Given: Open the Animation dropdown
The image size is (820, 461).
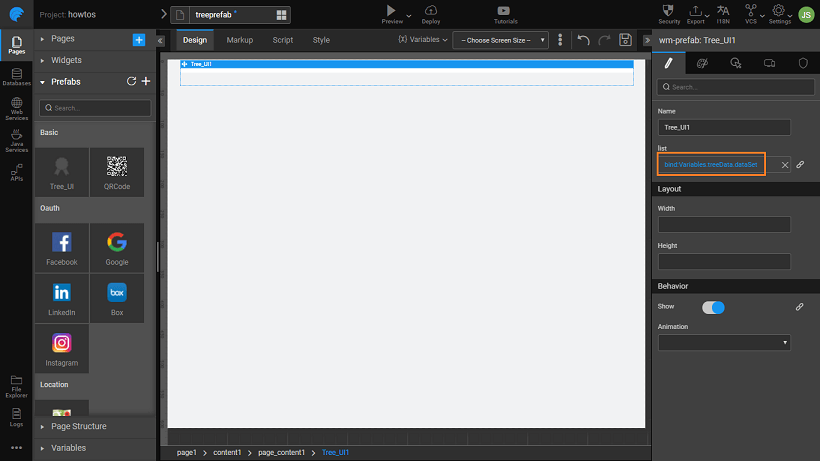Looking at the screenshot, I should 724,342.
